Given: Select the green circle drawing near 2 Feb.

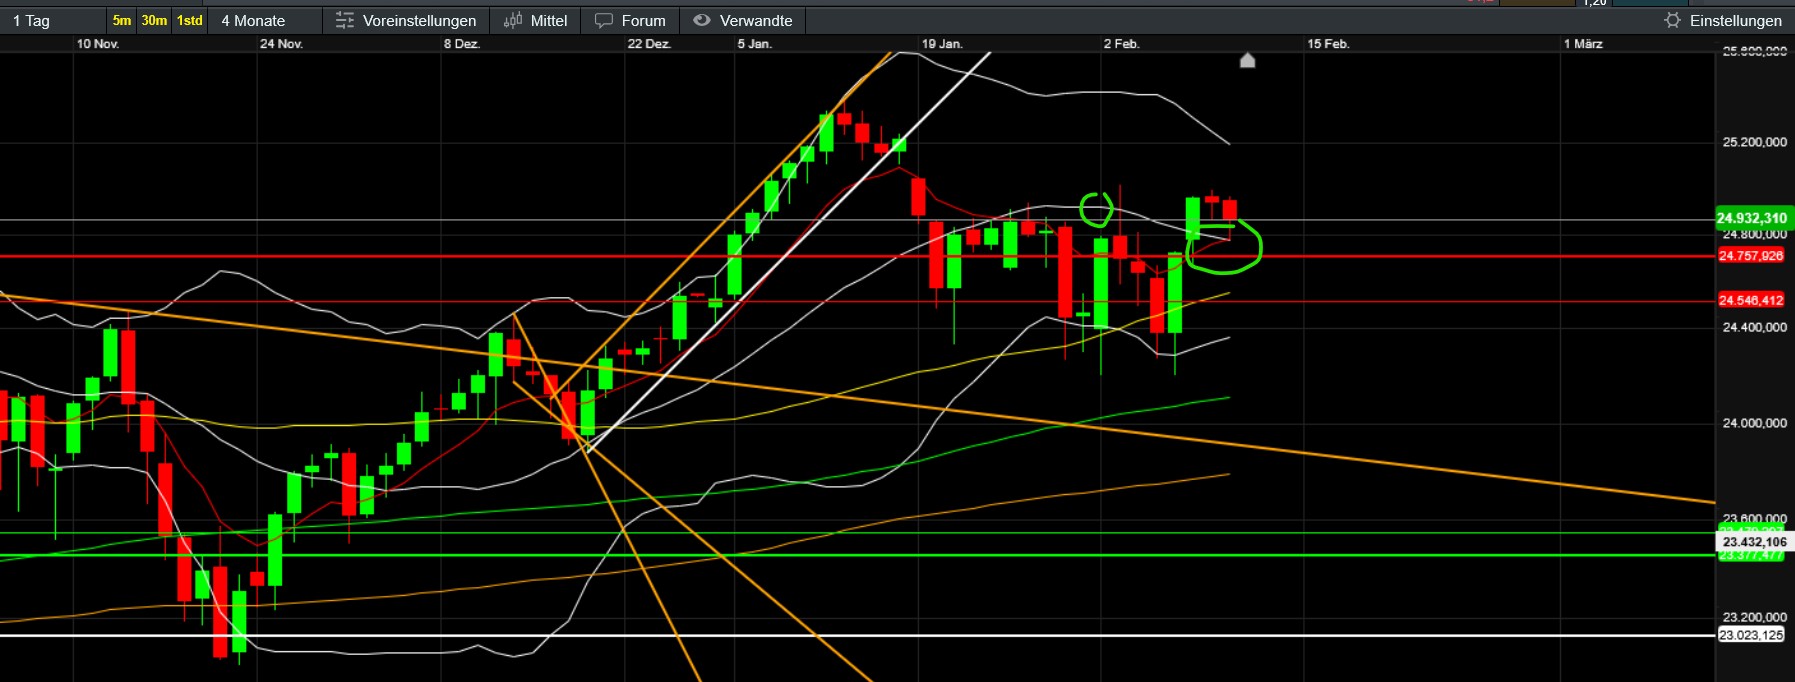Looking at the screenshot, I should [x=1096, y=209].
